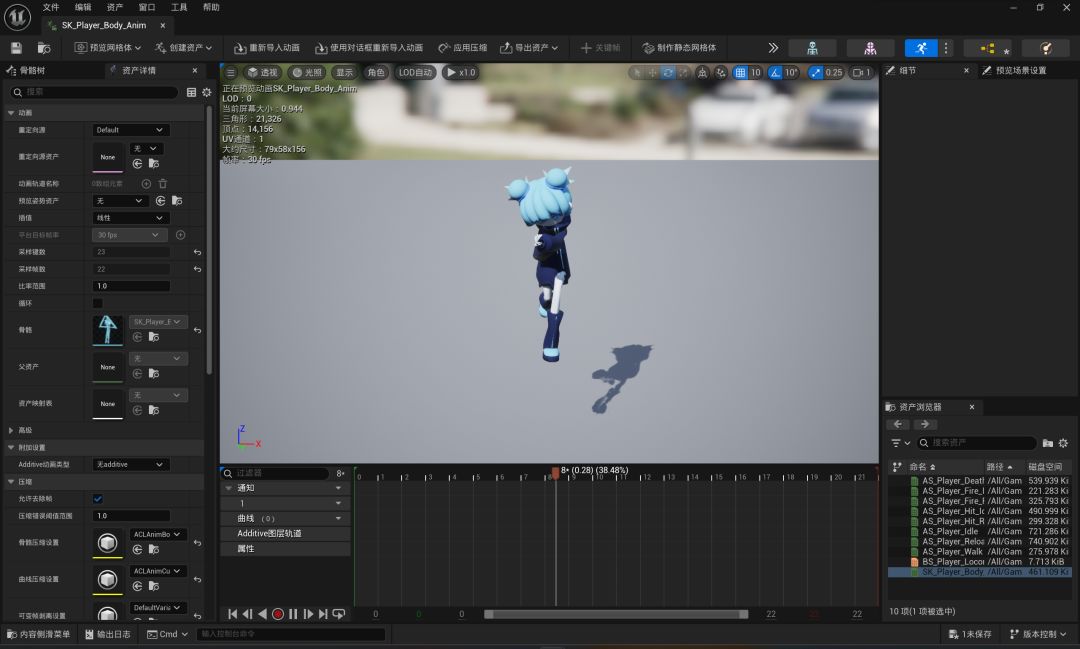Open Additive动画类型 dropdown
1080x649 pixels.
coord(129,464)
